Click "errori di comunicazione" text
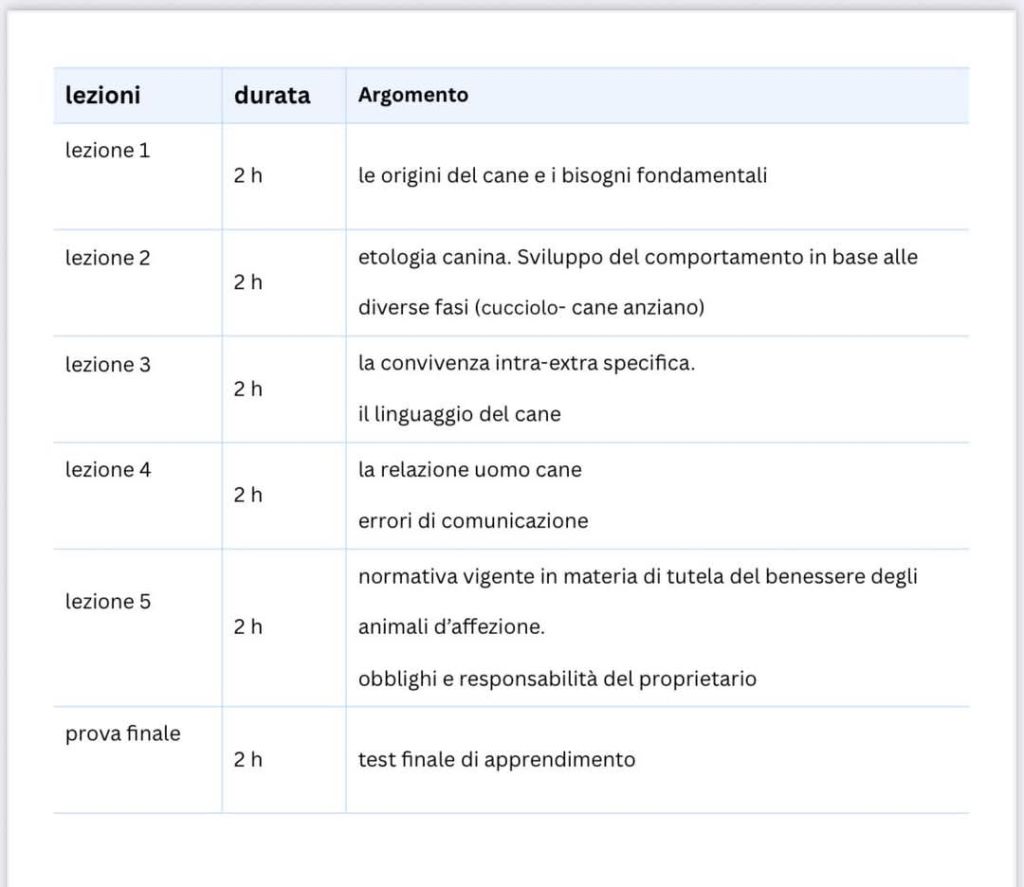The width and height of the screenshot is (1024, 887). click(x=473, y=521)
